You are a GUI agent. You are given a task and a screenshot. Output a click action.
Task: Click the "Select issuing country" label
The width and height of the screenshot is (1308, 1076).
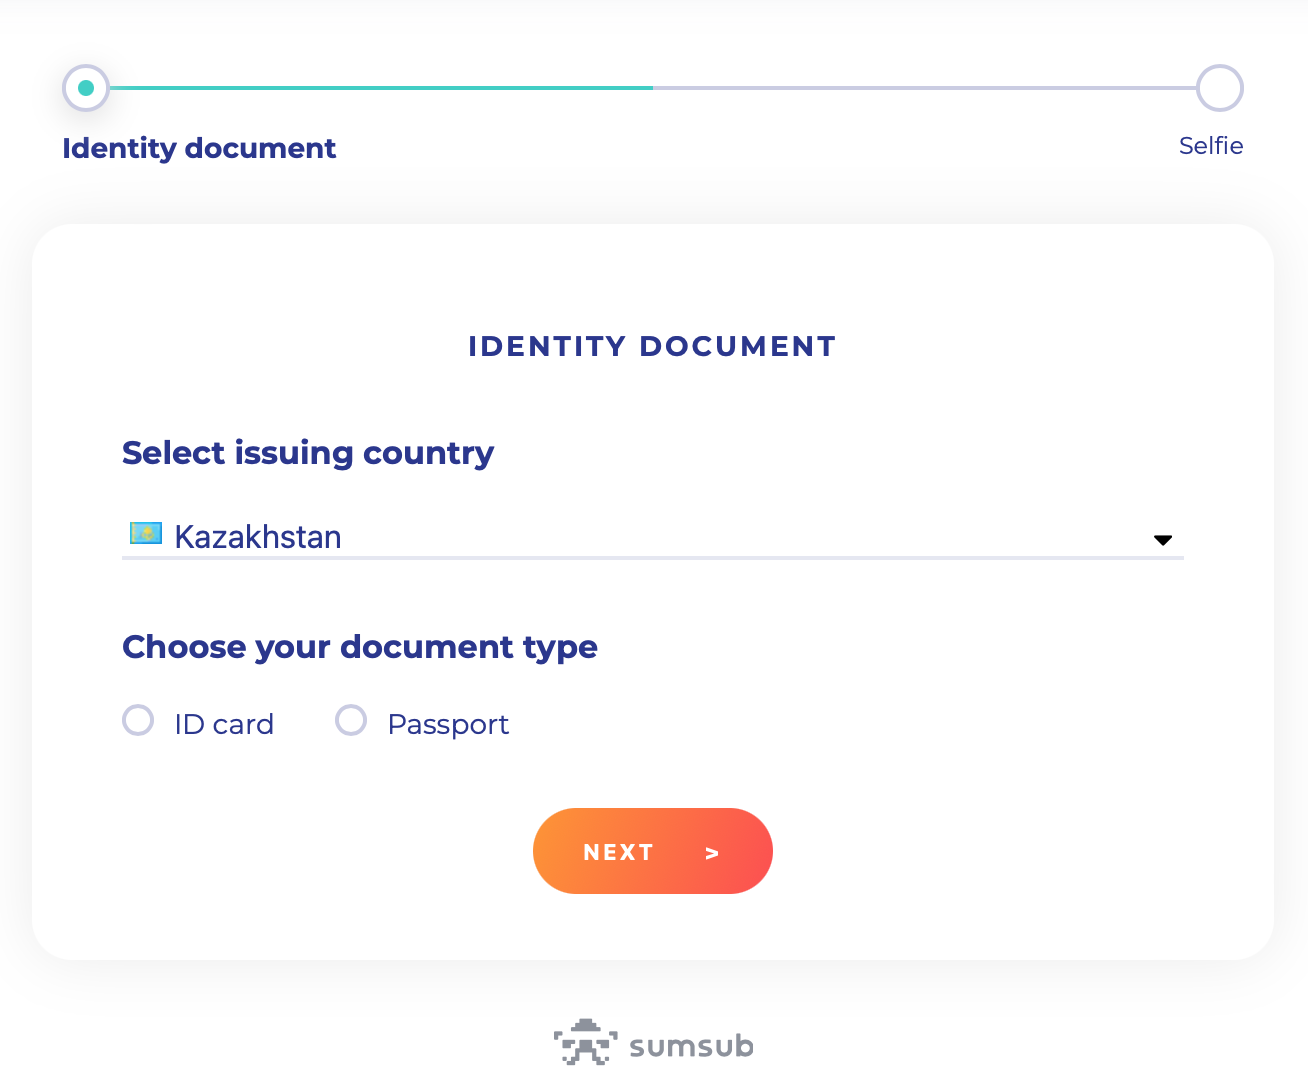[308, 453]
